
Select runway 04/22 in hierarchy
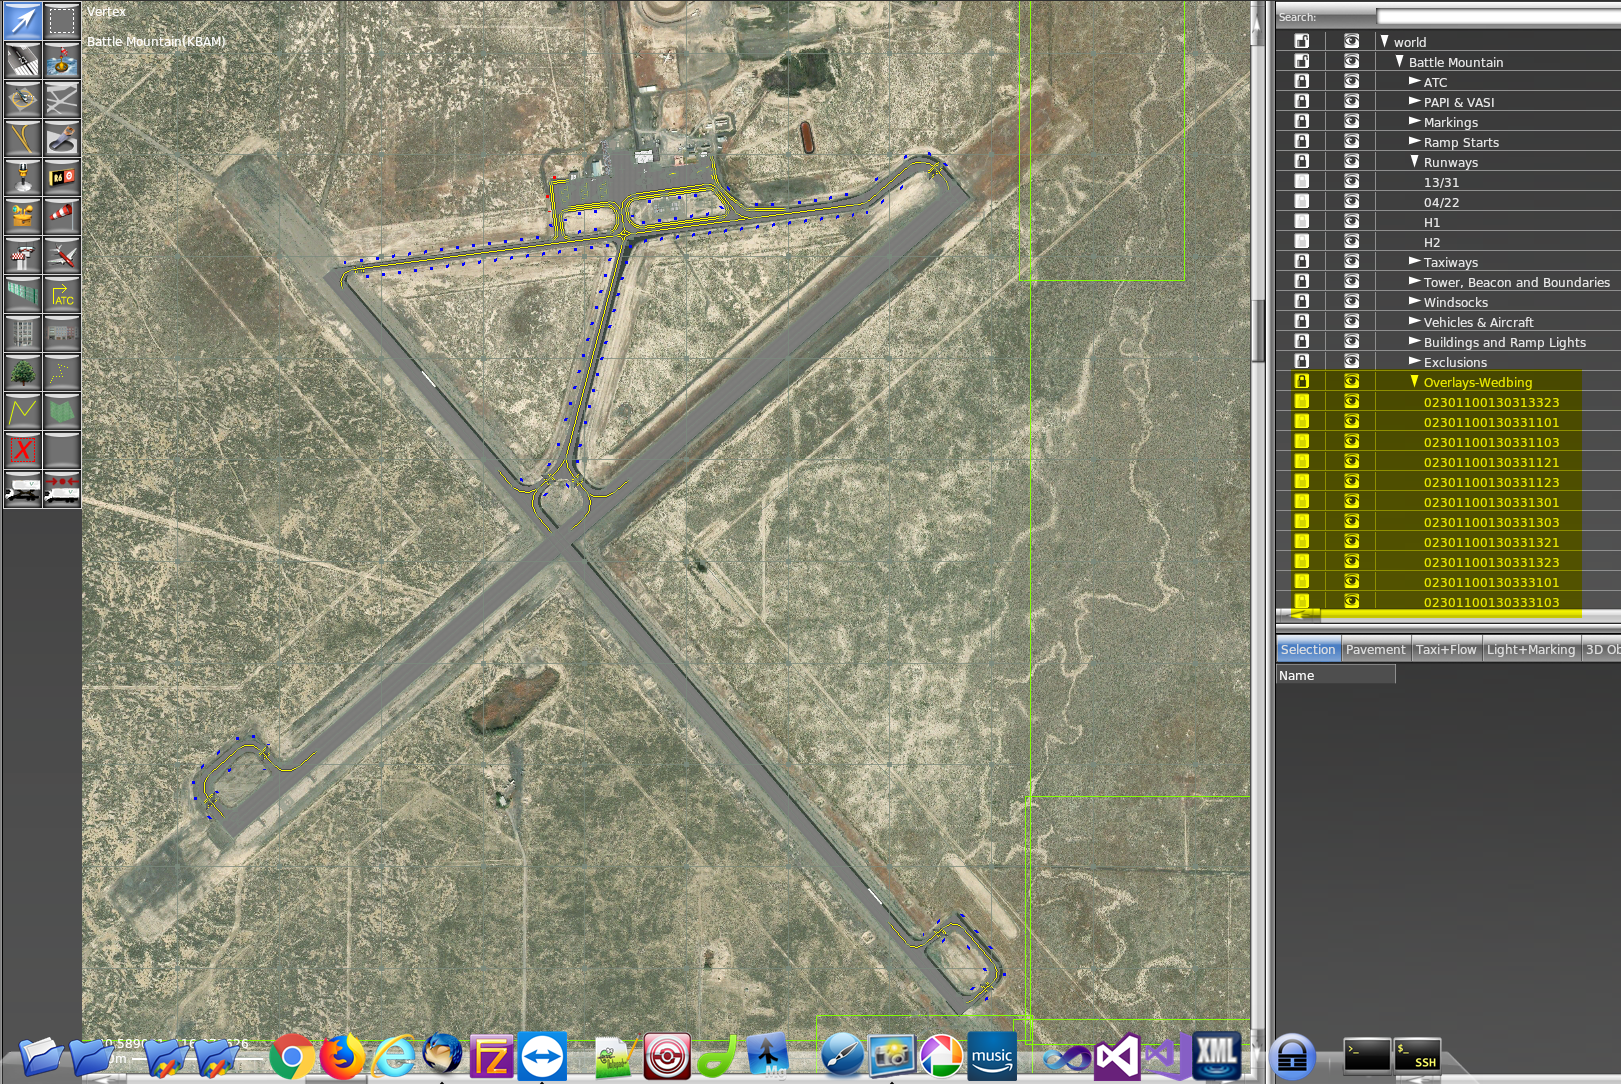[x=1441, y=202]
